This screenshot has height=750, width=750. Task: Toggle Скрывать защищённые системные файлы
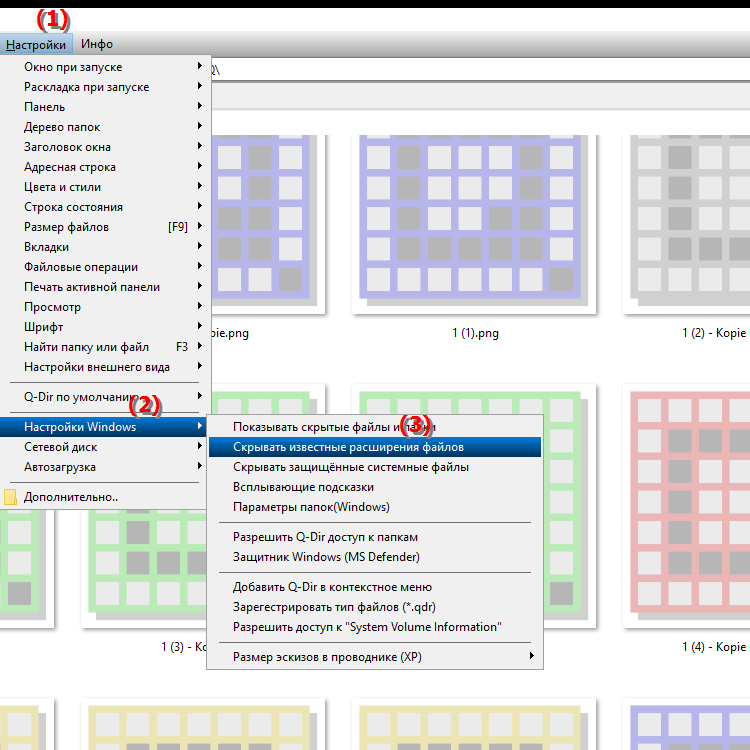[x=375, y=467]
